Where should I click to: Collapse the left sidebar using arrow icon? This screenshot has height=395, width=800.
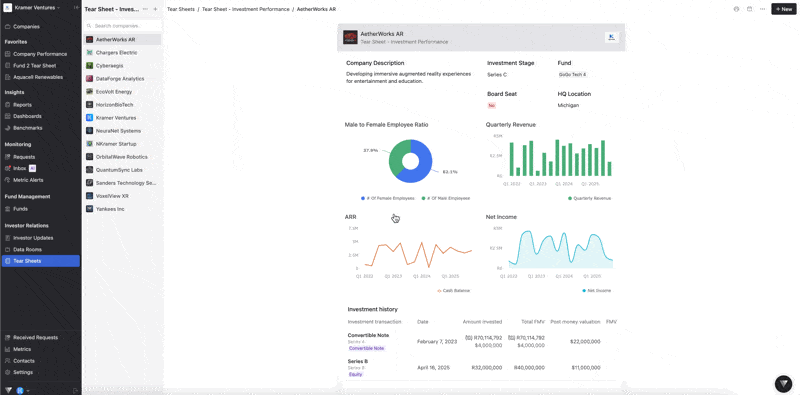[x=76, y=8]
